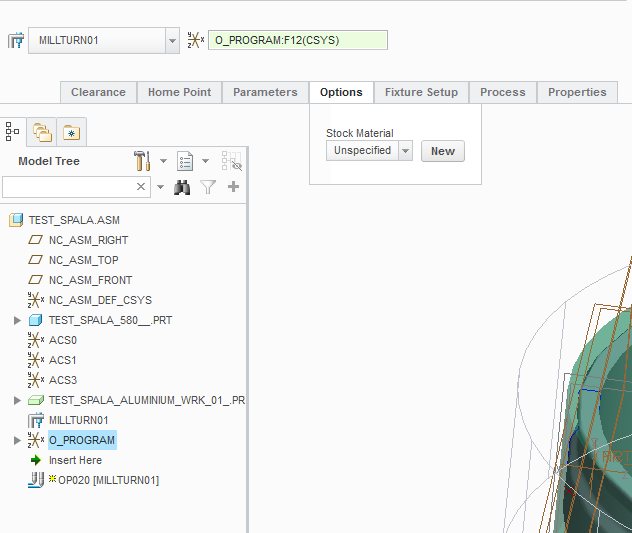Switch to the Clearance tab
Viewport: 632px width, 533px height.
(x=98, y=92)
